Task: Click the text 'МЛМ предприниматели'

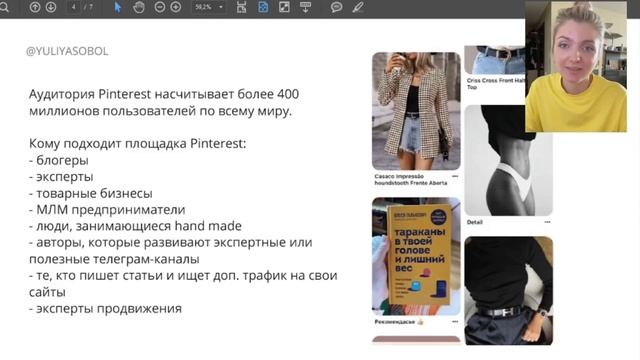Action: pyautogui.click(x=111, y=210)
